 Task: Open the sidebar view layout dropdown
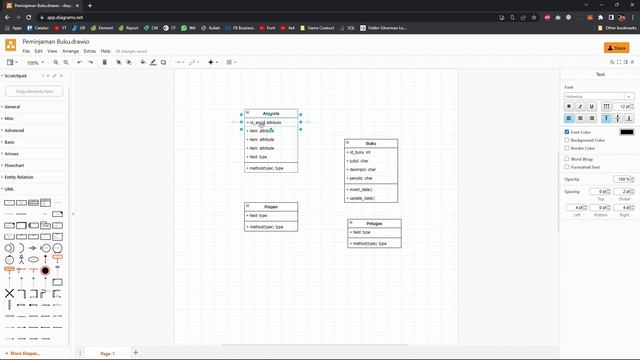tap(12, 62)
